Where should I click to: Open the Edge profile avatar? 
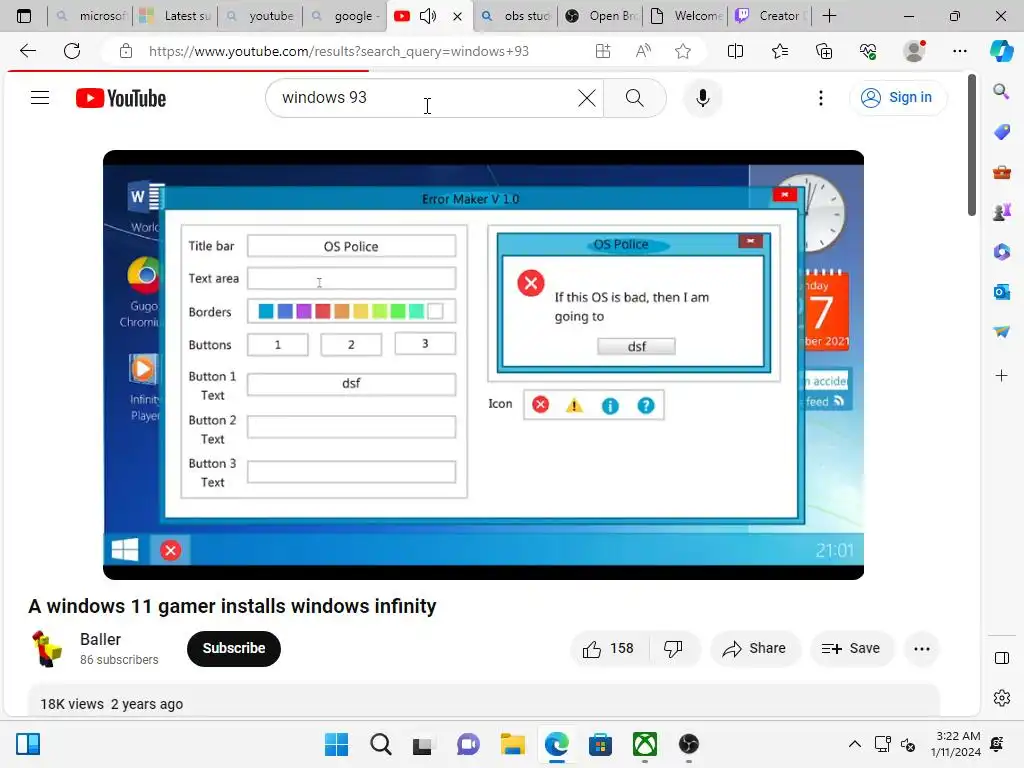pyautogui.click(x=914, y=51)
